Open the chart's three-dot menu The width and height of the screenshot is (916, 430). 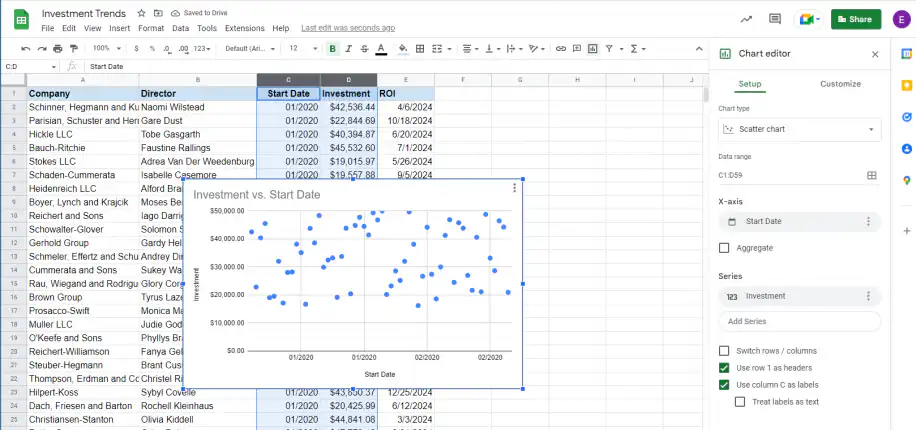pos(514,188)
